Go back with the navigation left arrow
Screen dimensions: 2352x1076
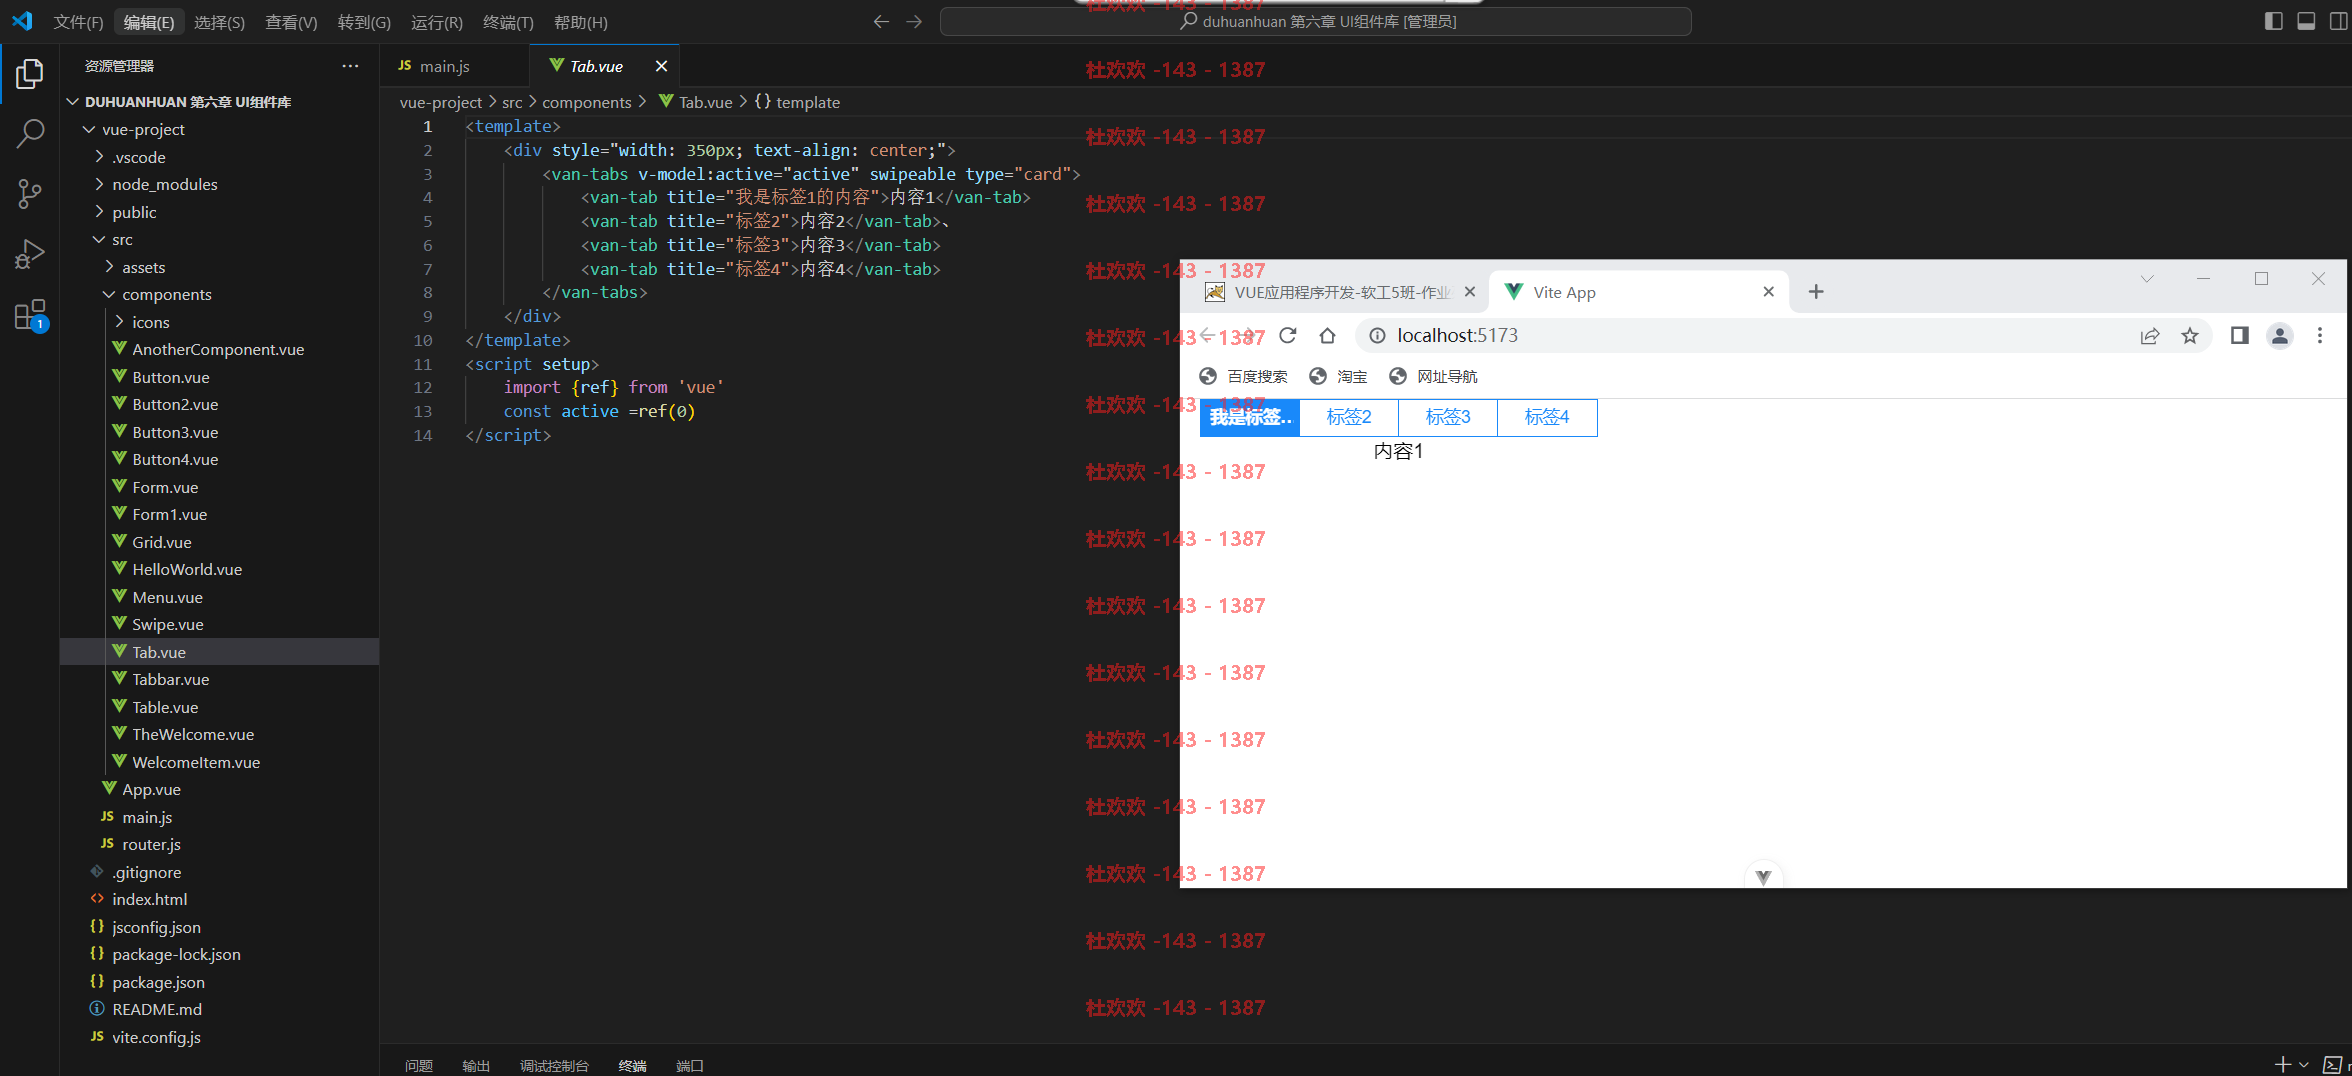881,21
